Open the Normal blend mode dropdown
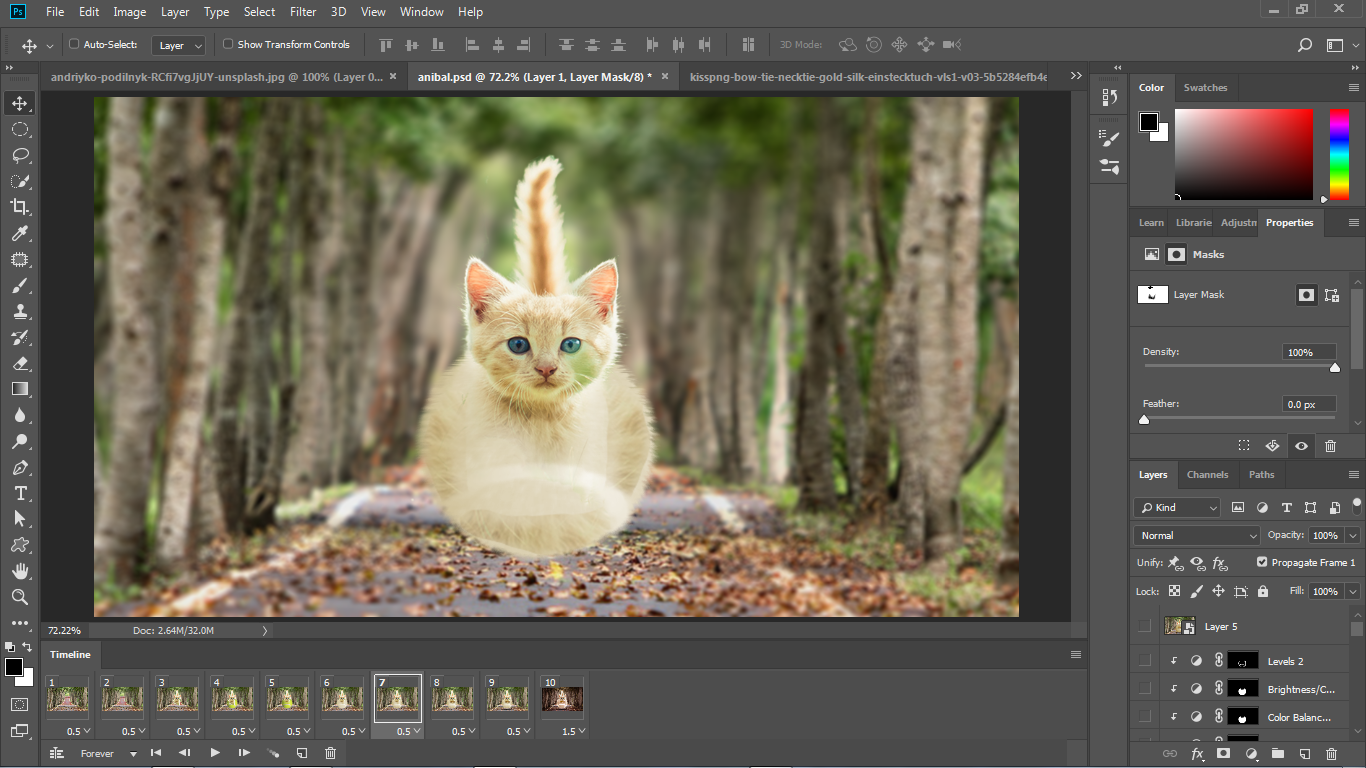This screenshot has height=768, width=1366. point(1197,535)
